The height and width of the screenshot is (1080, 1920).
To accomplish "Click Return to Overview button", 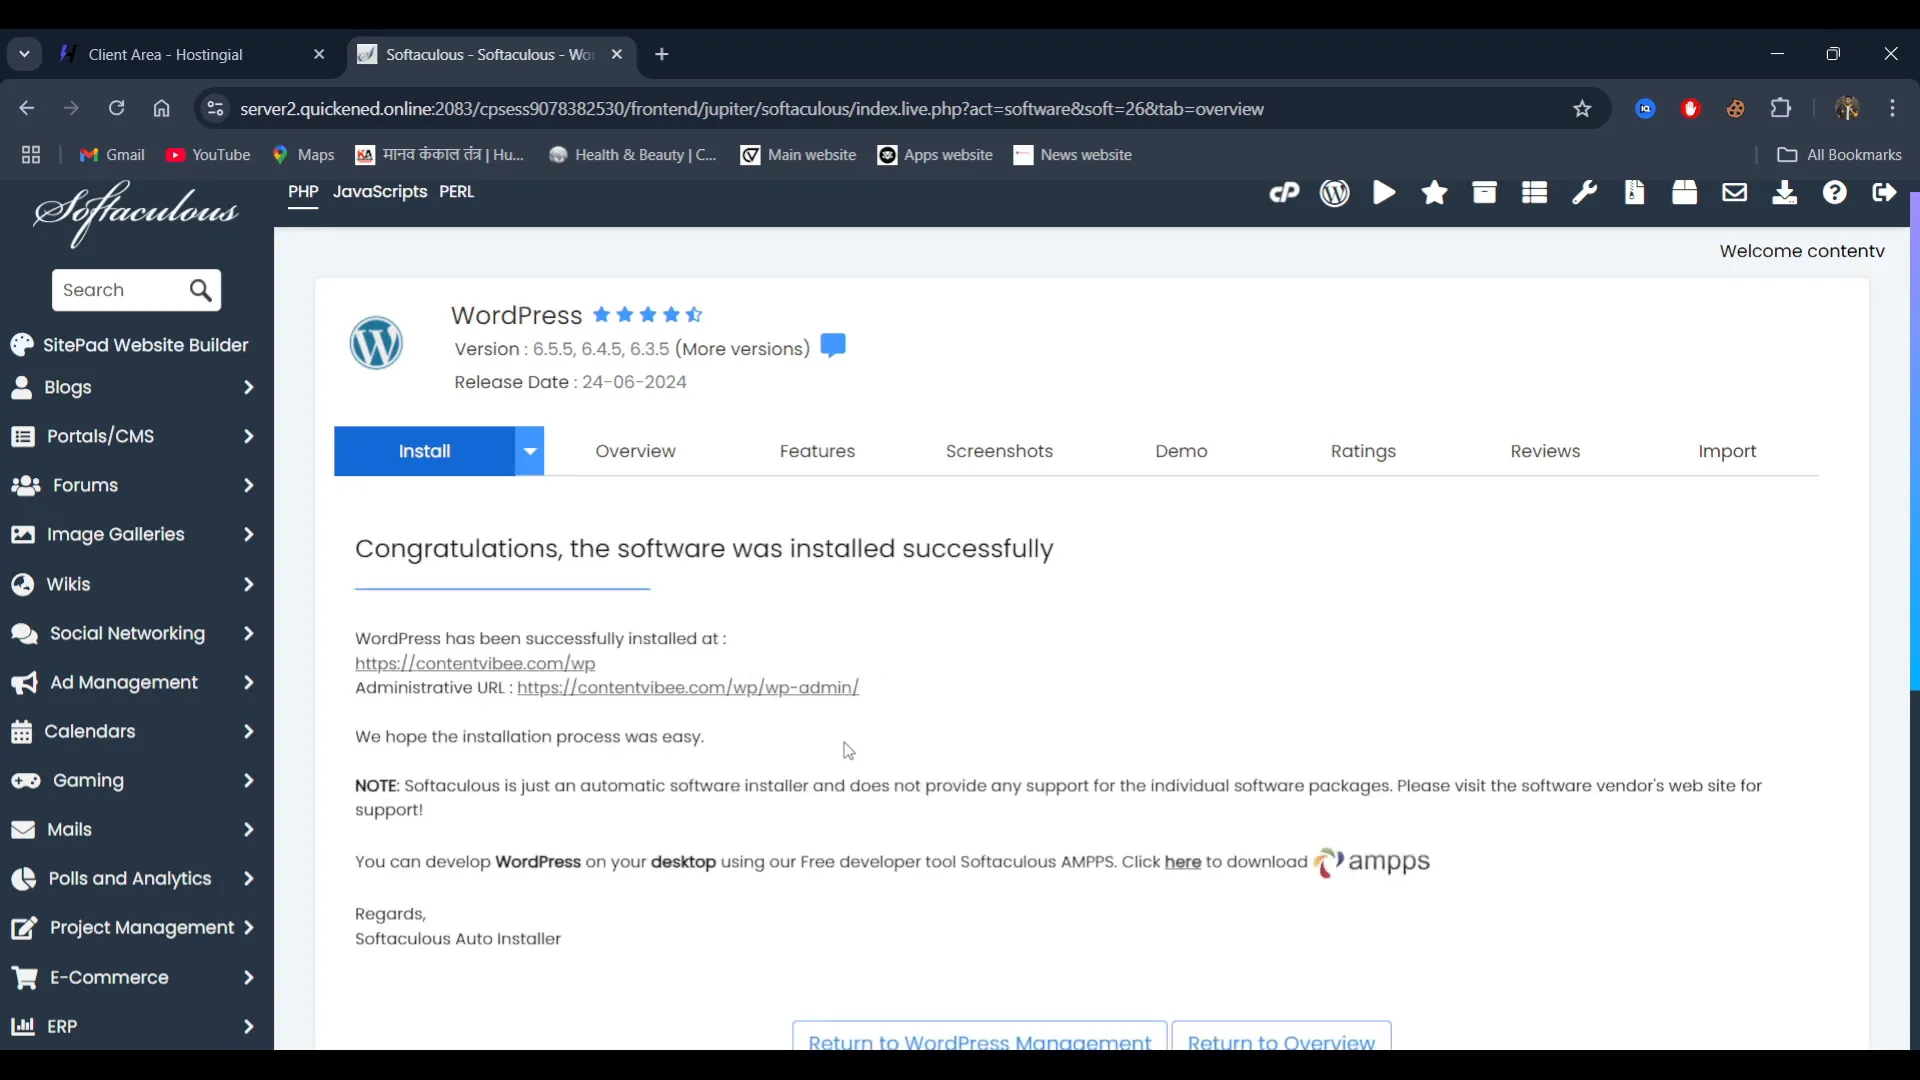I will [1281, 1036].
